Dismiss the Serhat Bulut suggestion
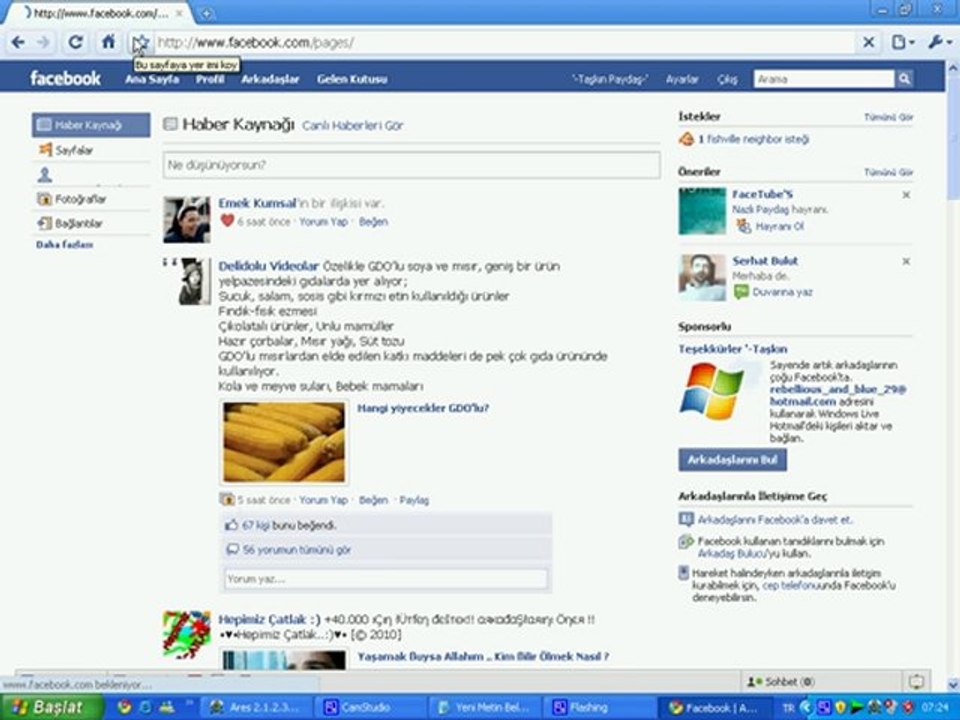Viewport: 960px width, 720px height. [x=906, y=261]
